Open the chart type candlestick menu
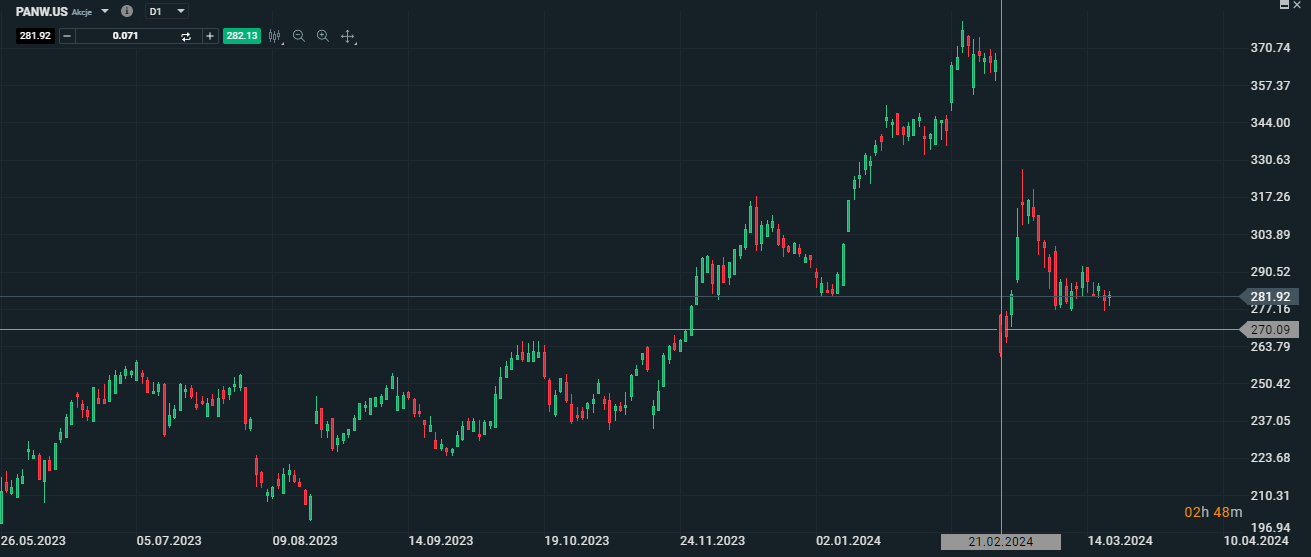The height and width of the screenshot is (557, 1311). [275, 36]
